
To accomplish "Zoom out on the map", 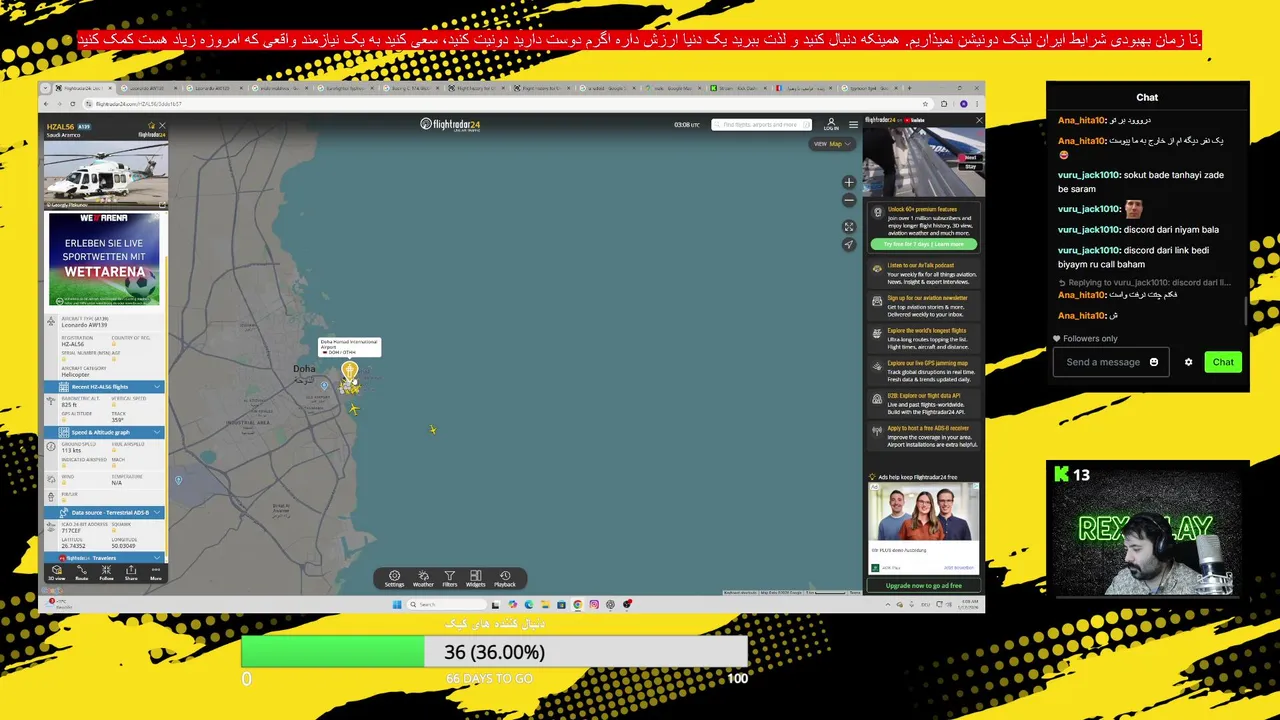I will (x=849, y=200).
